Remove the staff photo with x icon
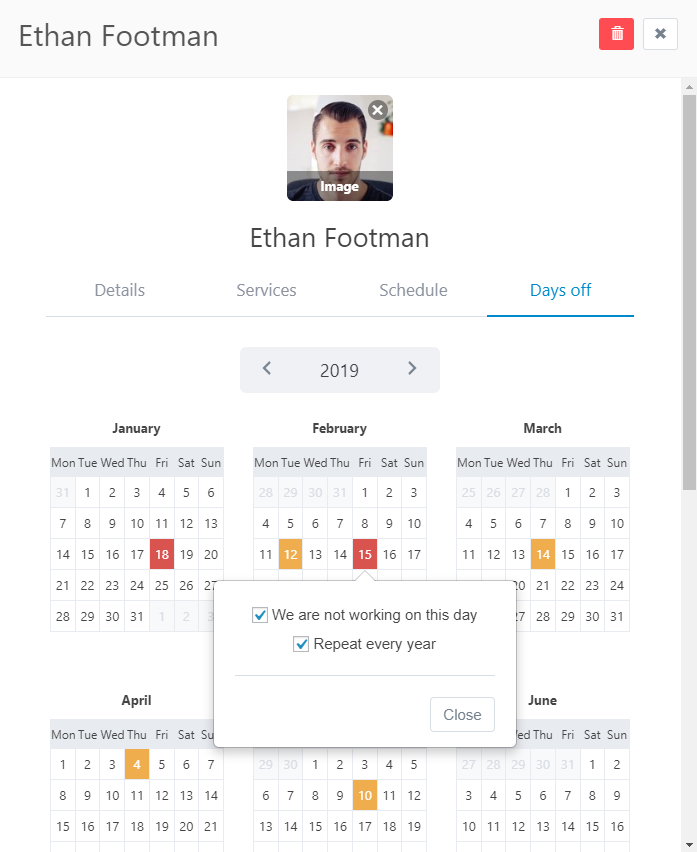The width and height of the screenshot is (697, 852). [377, 110]
